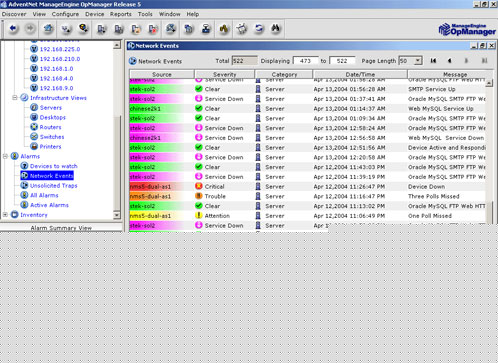Image resolution: width=498 pixels, height=363 pixels.
Task: Go to Home via the house icon
Action: (x=48, y=29)
